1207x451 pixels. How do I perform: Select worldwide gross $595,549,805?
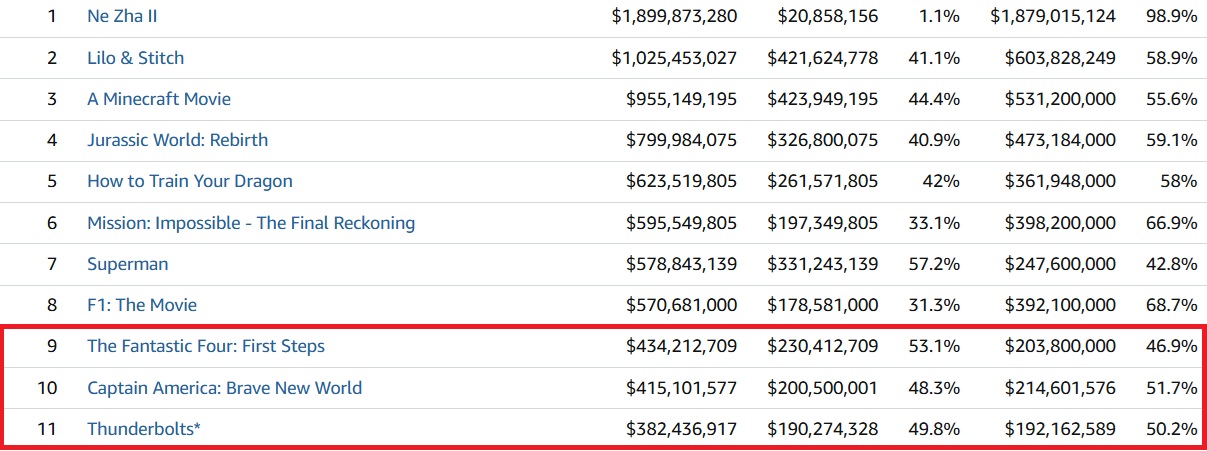coord(681,223)
